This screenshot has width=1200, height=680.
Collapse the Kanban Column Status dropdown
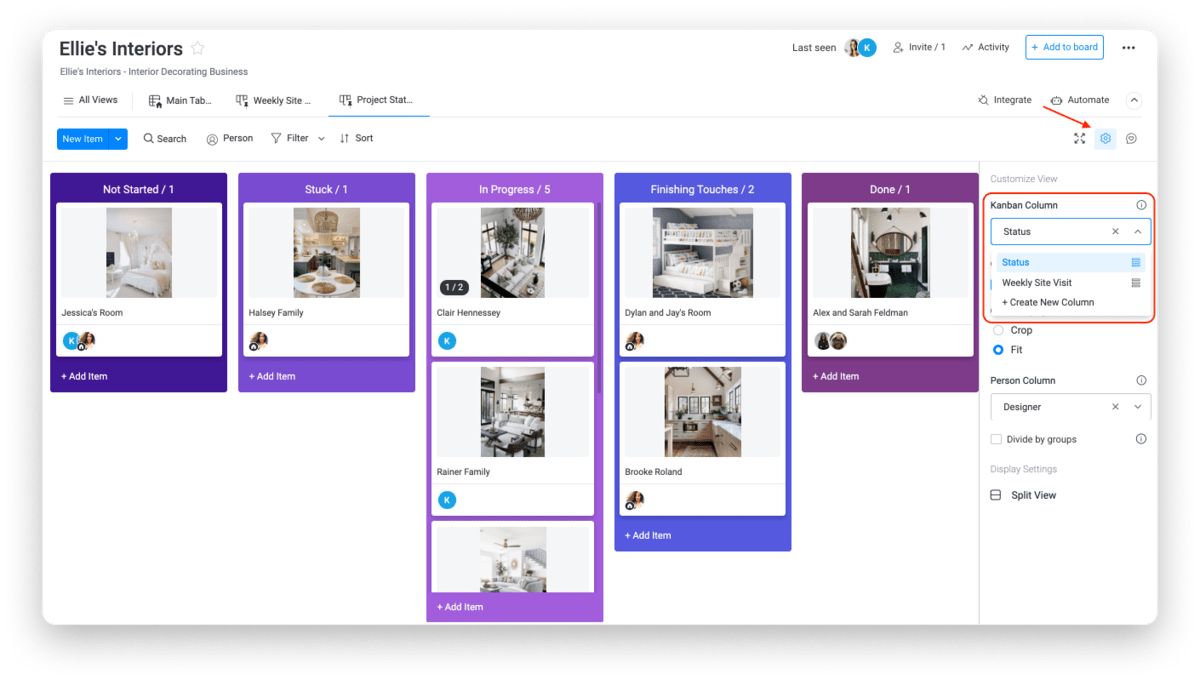[1138, 231]
